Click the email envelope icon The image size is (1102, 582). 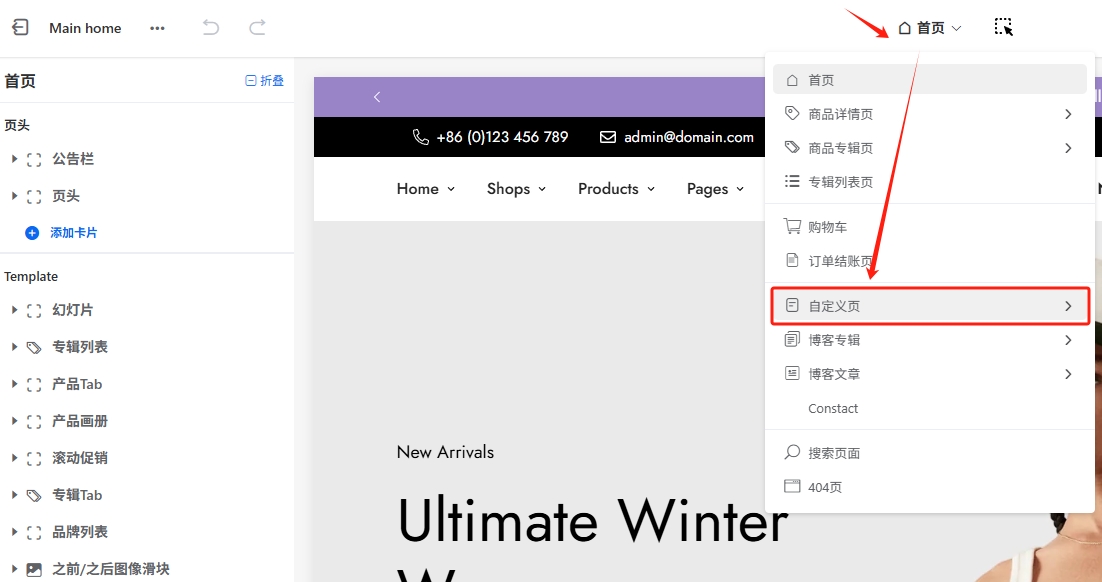pos(608,137)
